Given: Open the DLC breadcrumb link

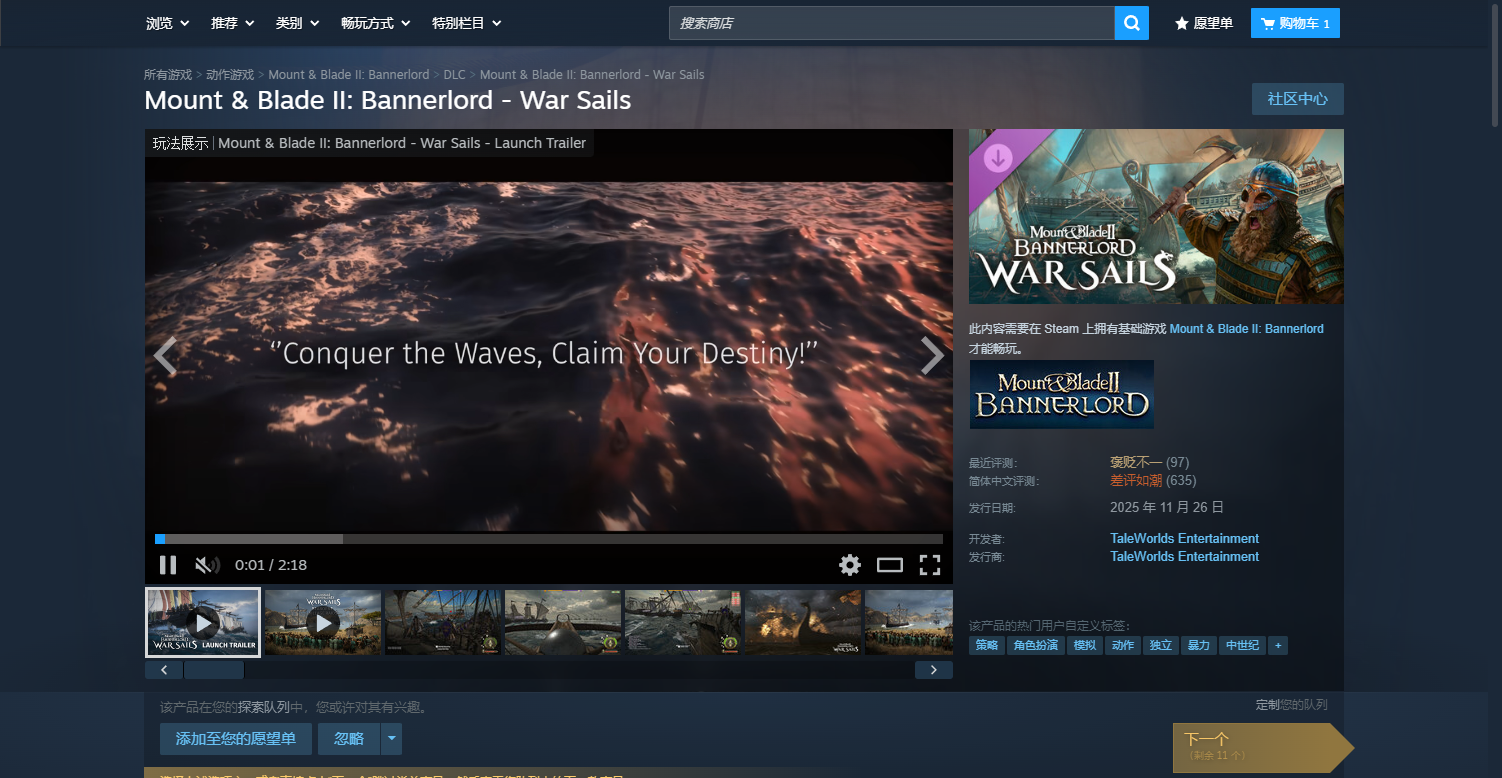Looking at the screenshot, I should (455, 75).
